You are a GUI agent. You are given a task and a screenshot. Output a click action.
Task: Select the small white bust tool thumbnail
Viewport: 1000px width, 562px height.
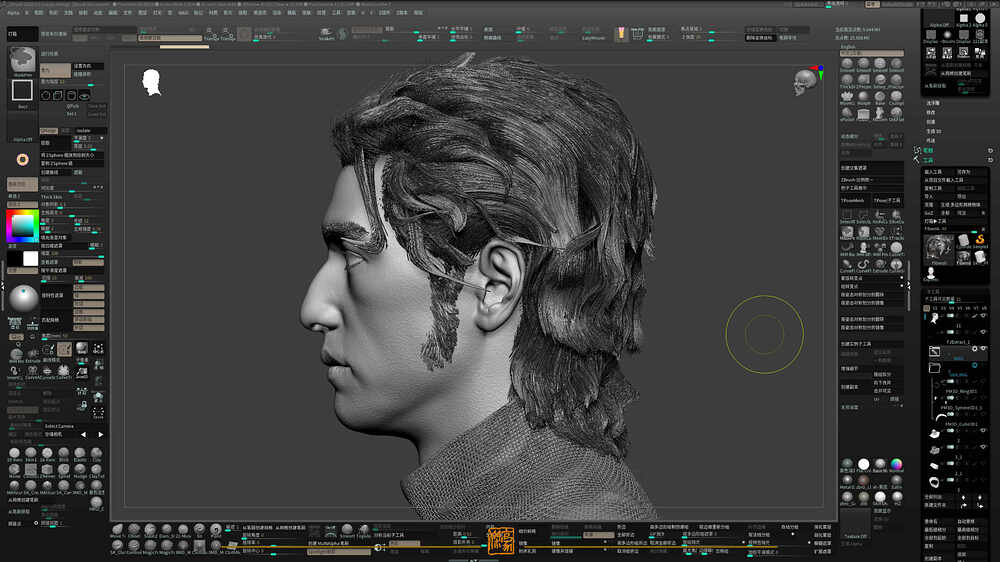pos(931,274)
